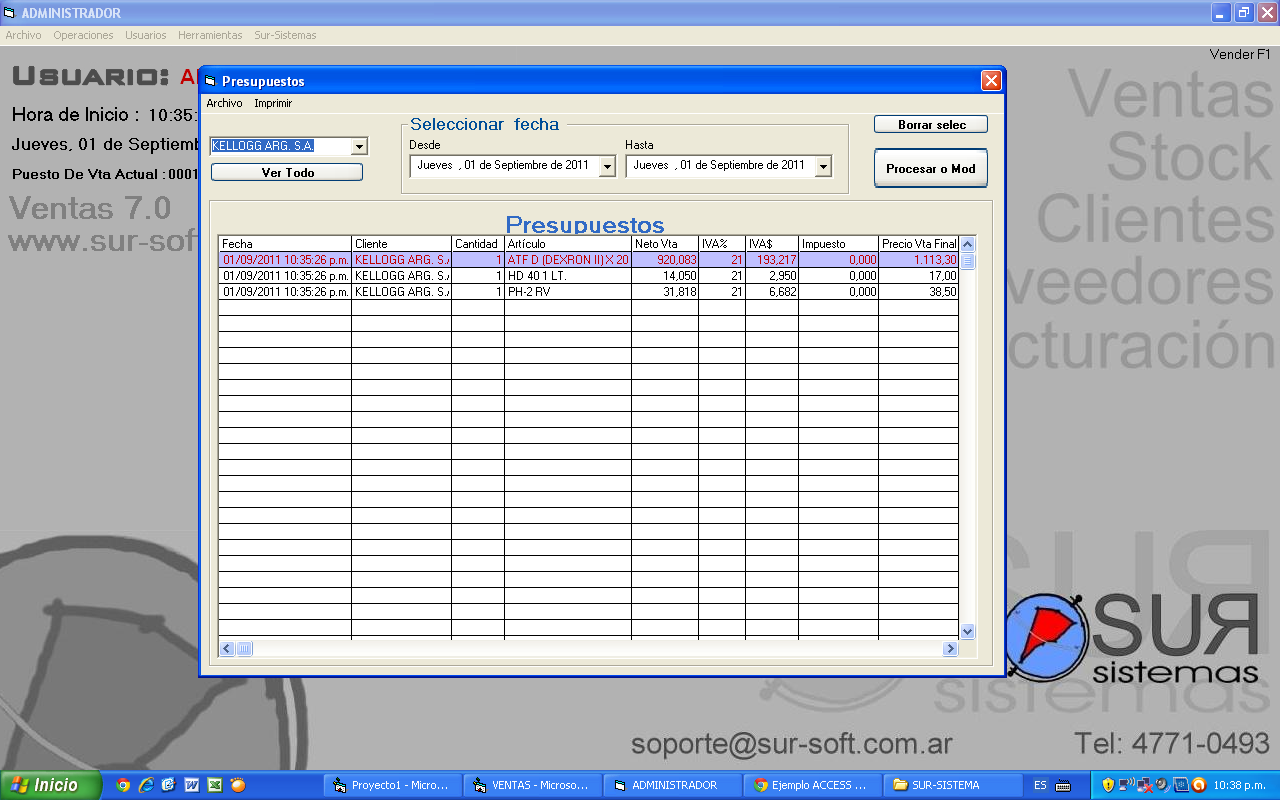Open Archivo menu in ADMINISTRADOR window
The width and height of the screenshot is (1280, 800).
pyautogui.click(x=23, y=35)
